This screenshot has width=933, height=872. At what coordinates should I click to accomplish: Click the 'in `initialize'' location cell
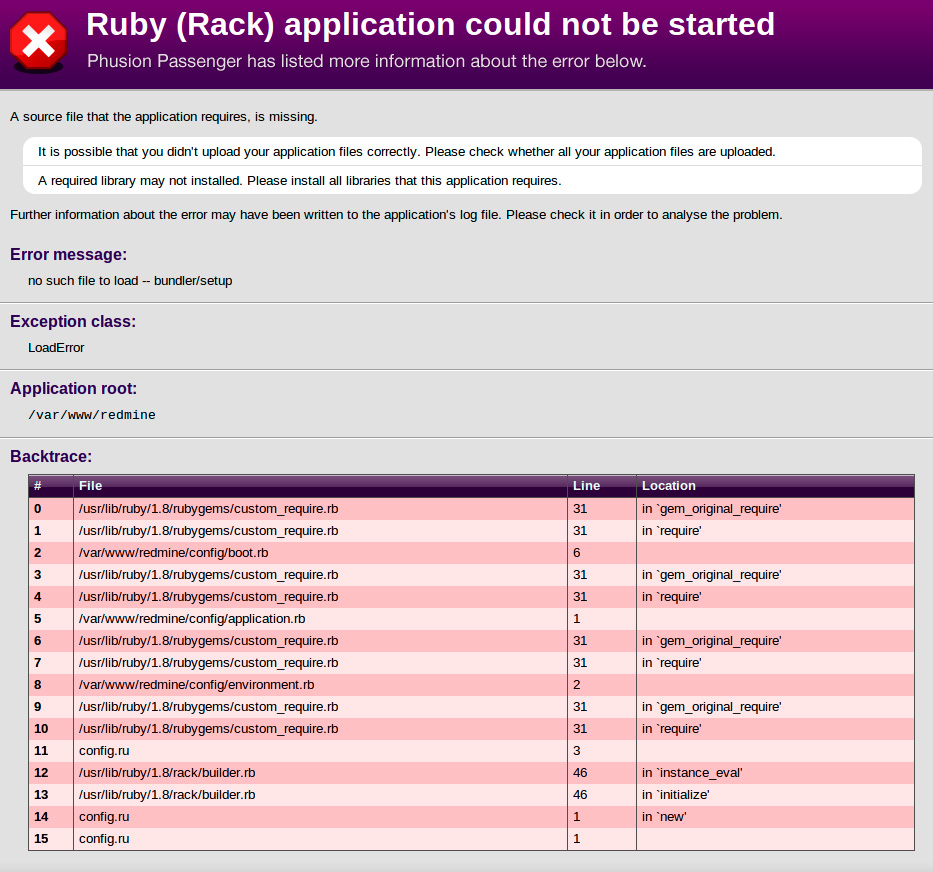coord(675,795)
